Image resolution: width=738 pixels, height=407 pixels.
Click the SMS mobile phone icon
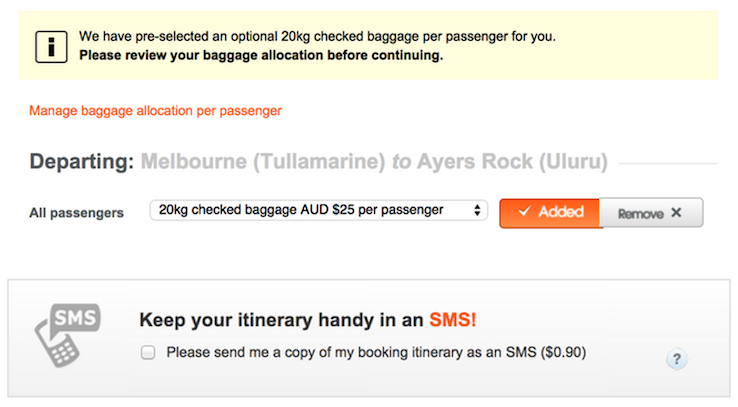(x=67, y=335)
